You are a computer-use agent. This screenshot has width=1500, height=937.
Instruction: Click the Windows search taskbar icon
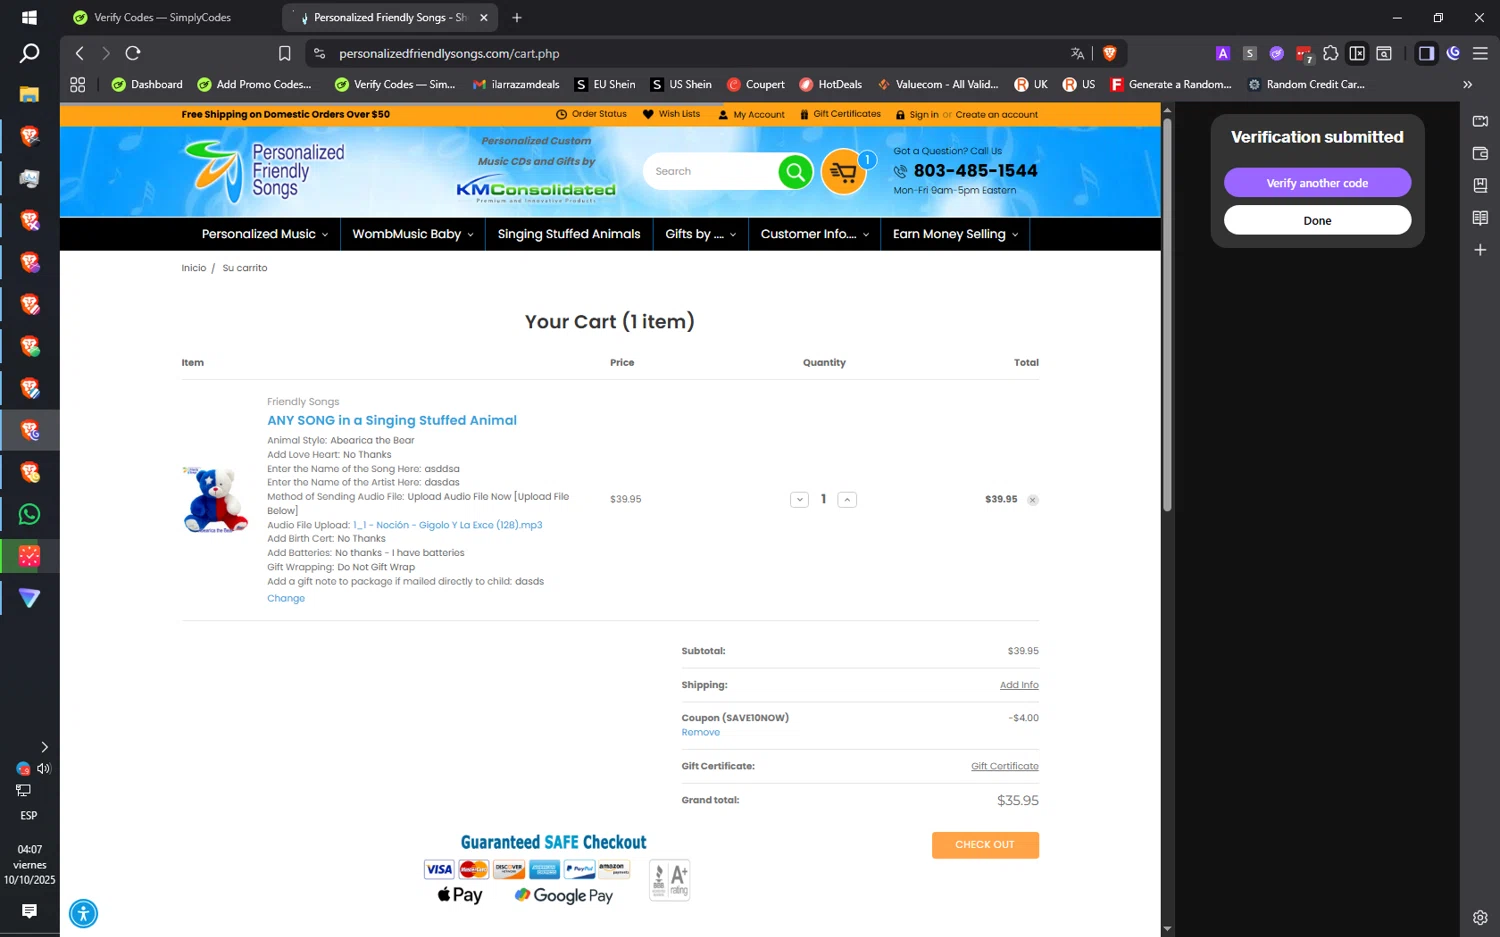click(30, 54)
